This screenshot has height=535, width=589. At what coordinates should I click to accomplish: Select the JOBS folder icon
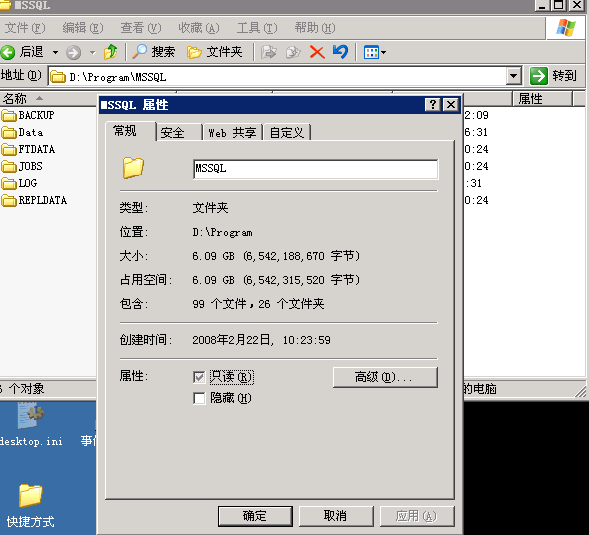click(9, 166)
